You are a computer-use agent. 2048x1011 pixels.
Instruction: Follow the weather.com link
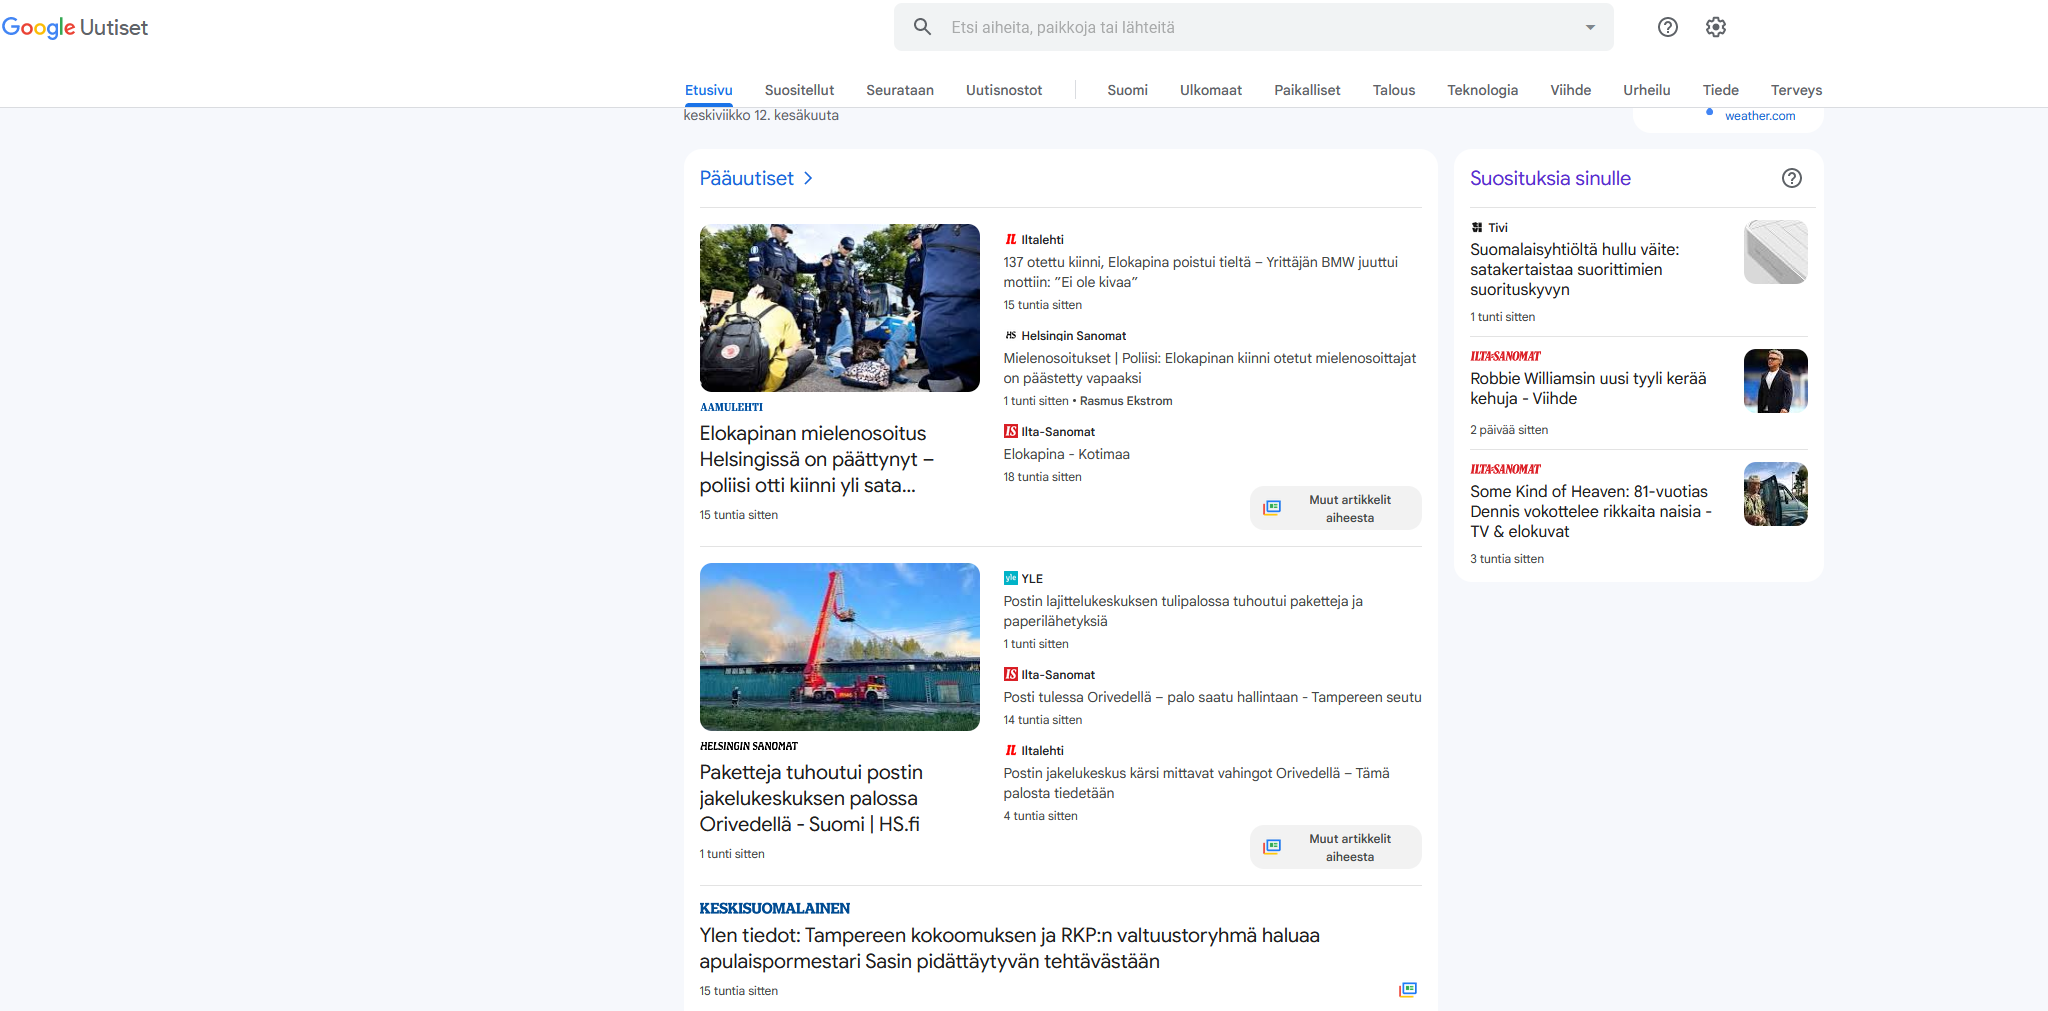click(1760, 116)
